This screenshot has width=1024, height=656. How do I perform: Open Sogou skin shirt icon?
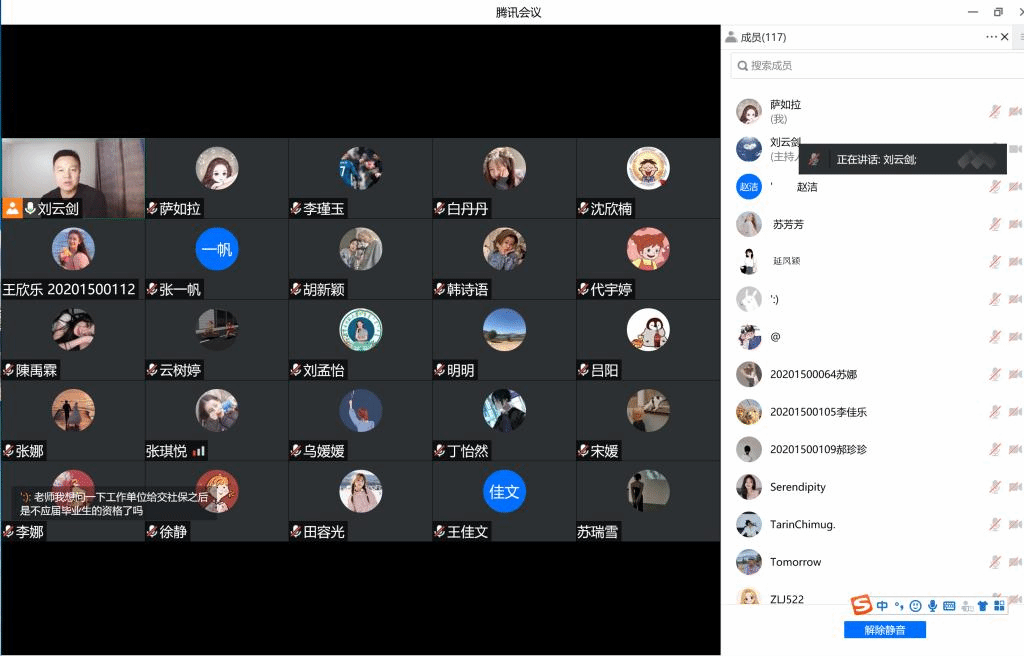pyautogui.click(x=982, y=606)
